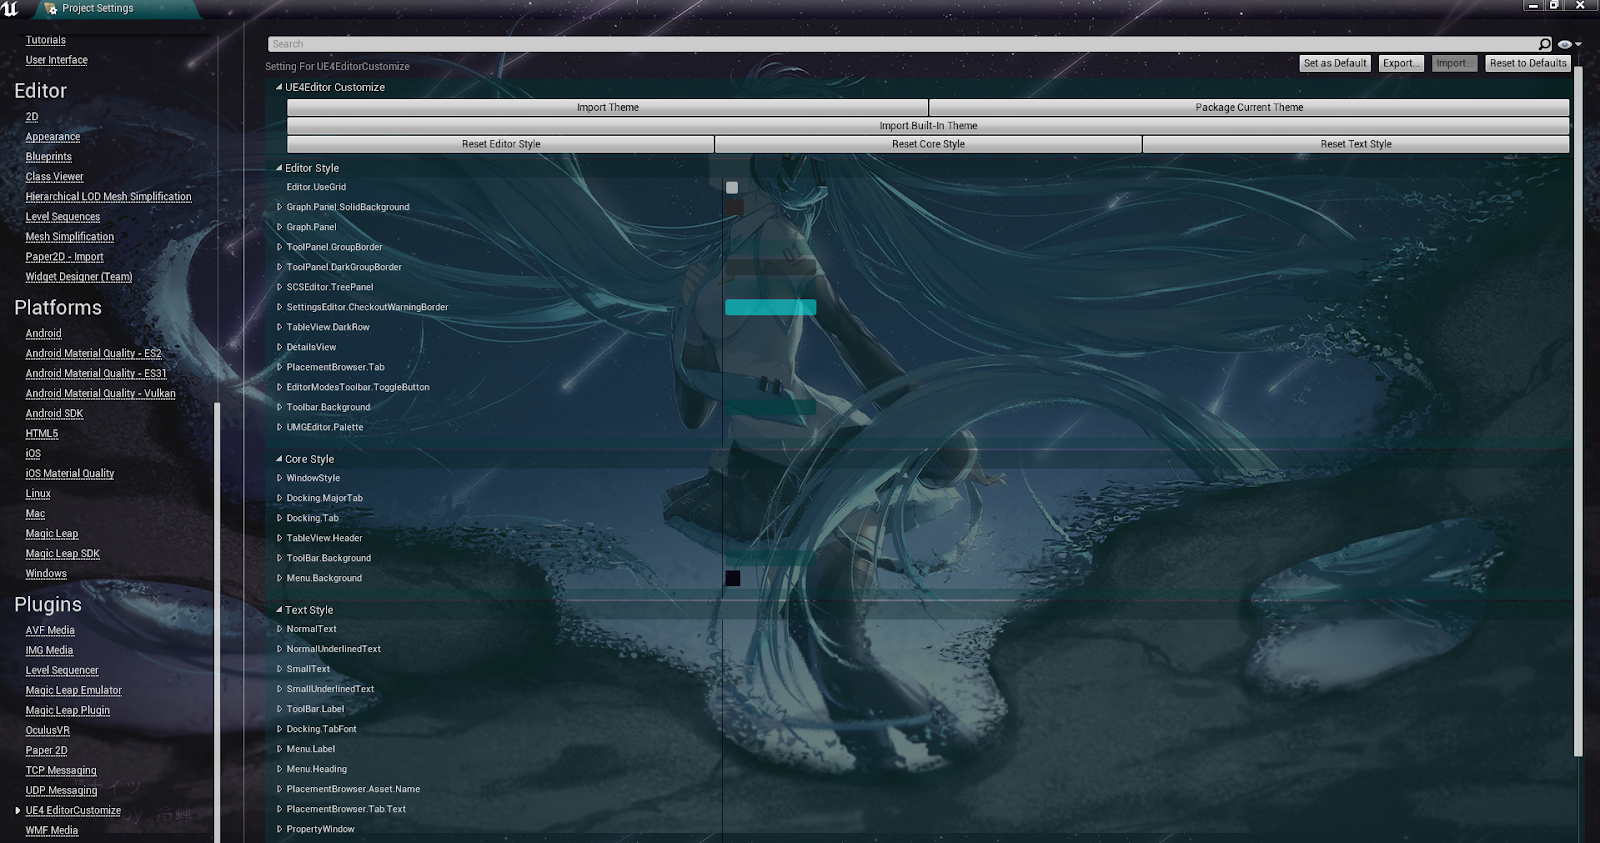
Task: Open the AVF Media plugin settings
Action: pos(50,631)
